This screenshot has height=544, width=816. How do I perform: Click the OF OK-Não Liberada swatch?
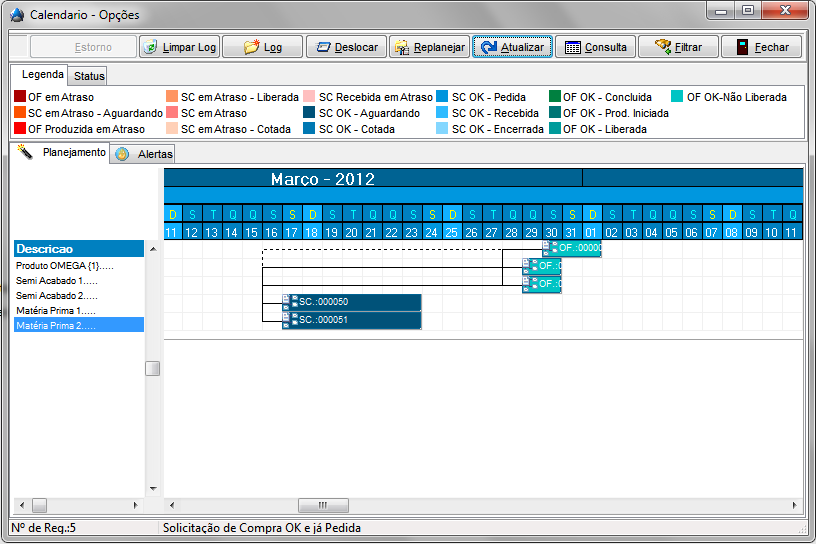(x=677, y=97)
